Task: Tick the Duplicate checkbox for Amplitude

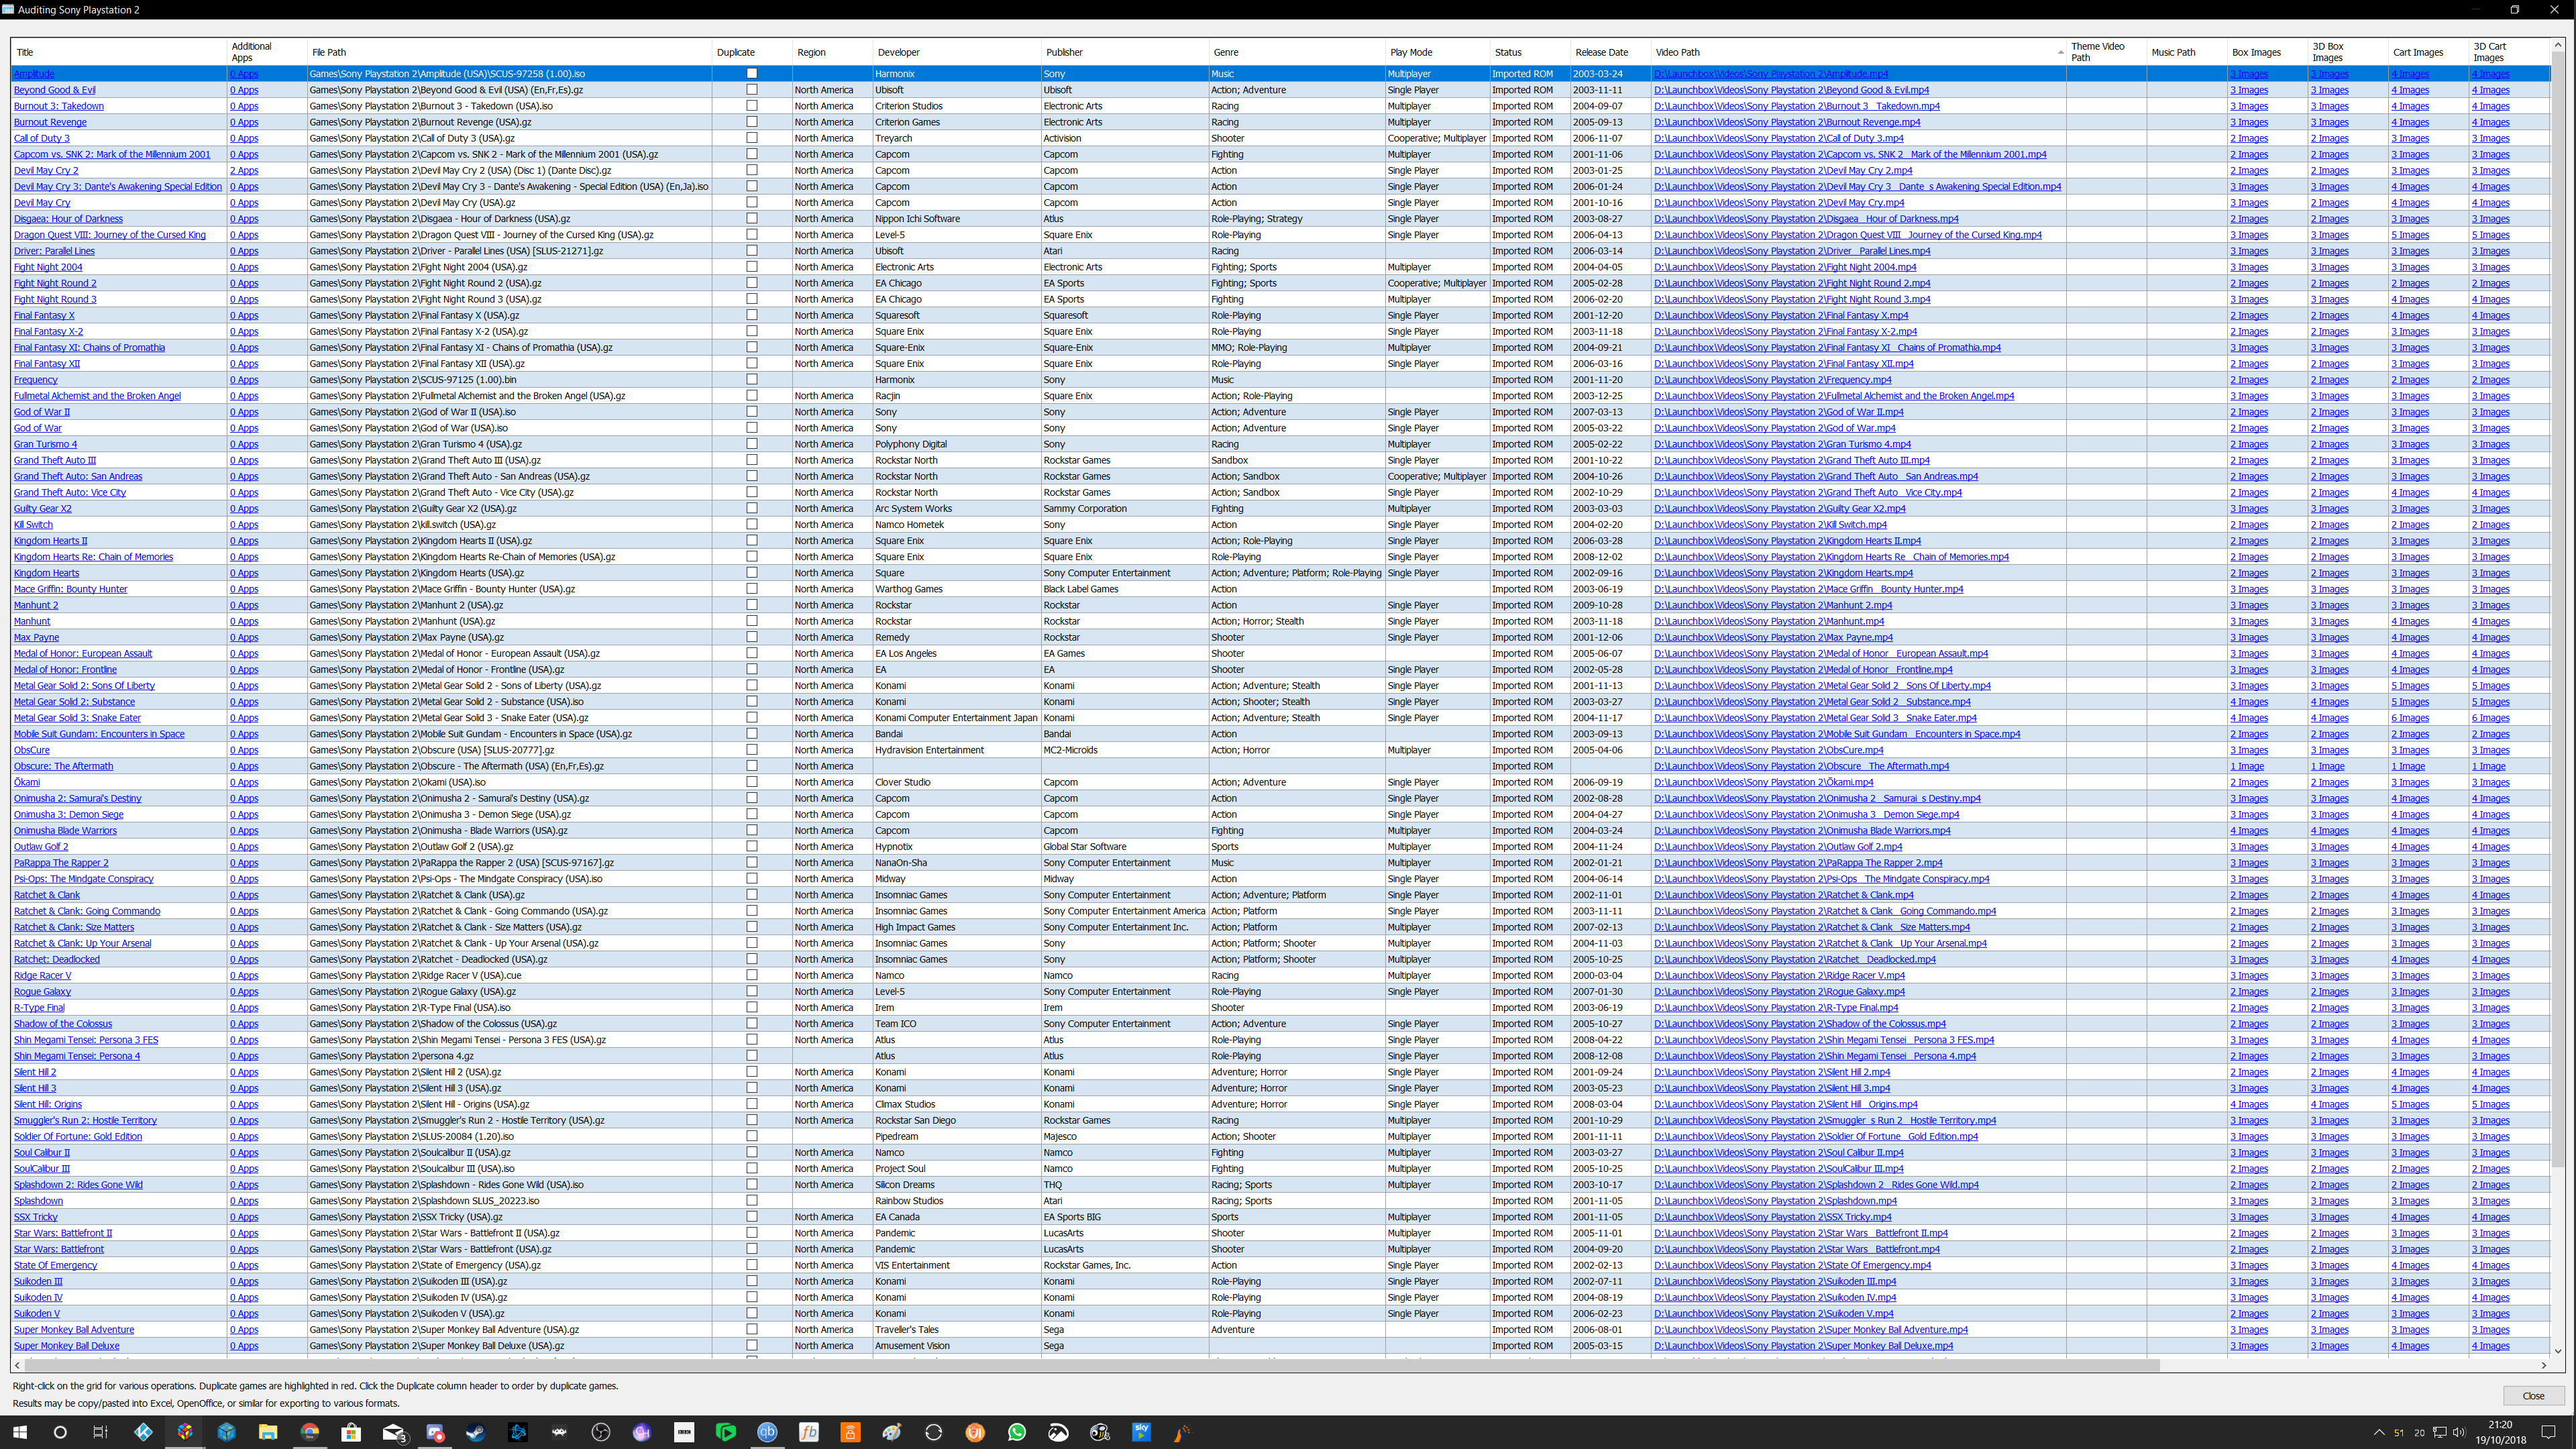Action: [752, 73]
